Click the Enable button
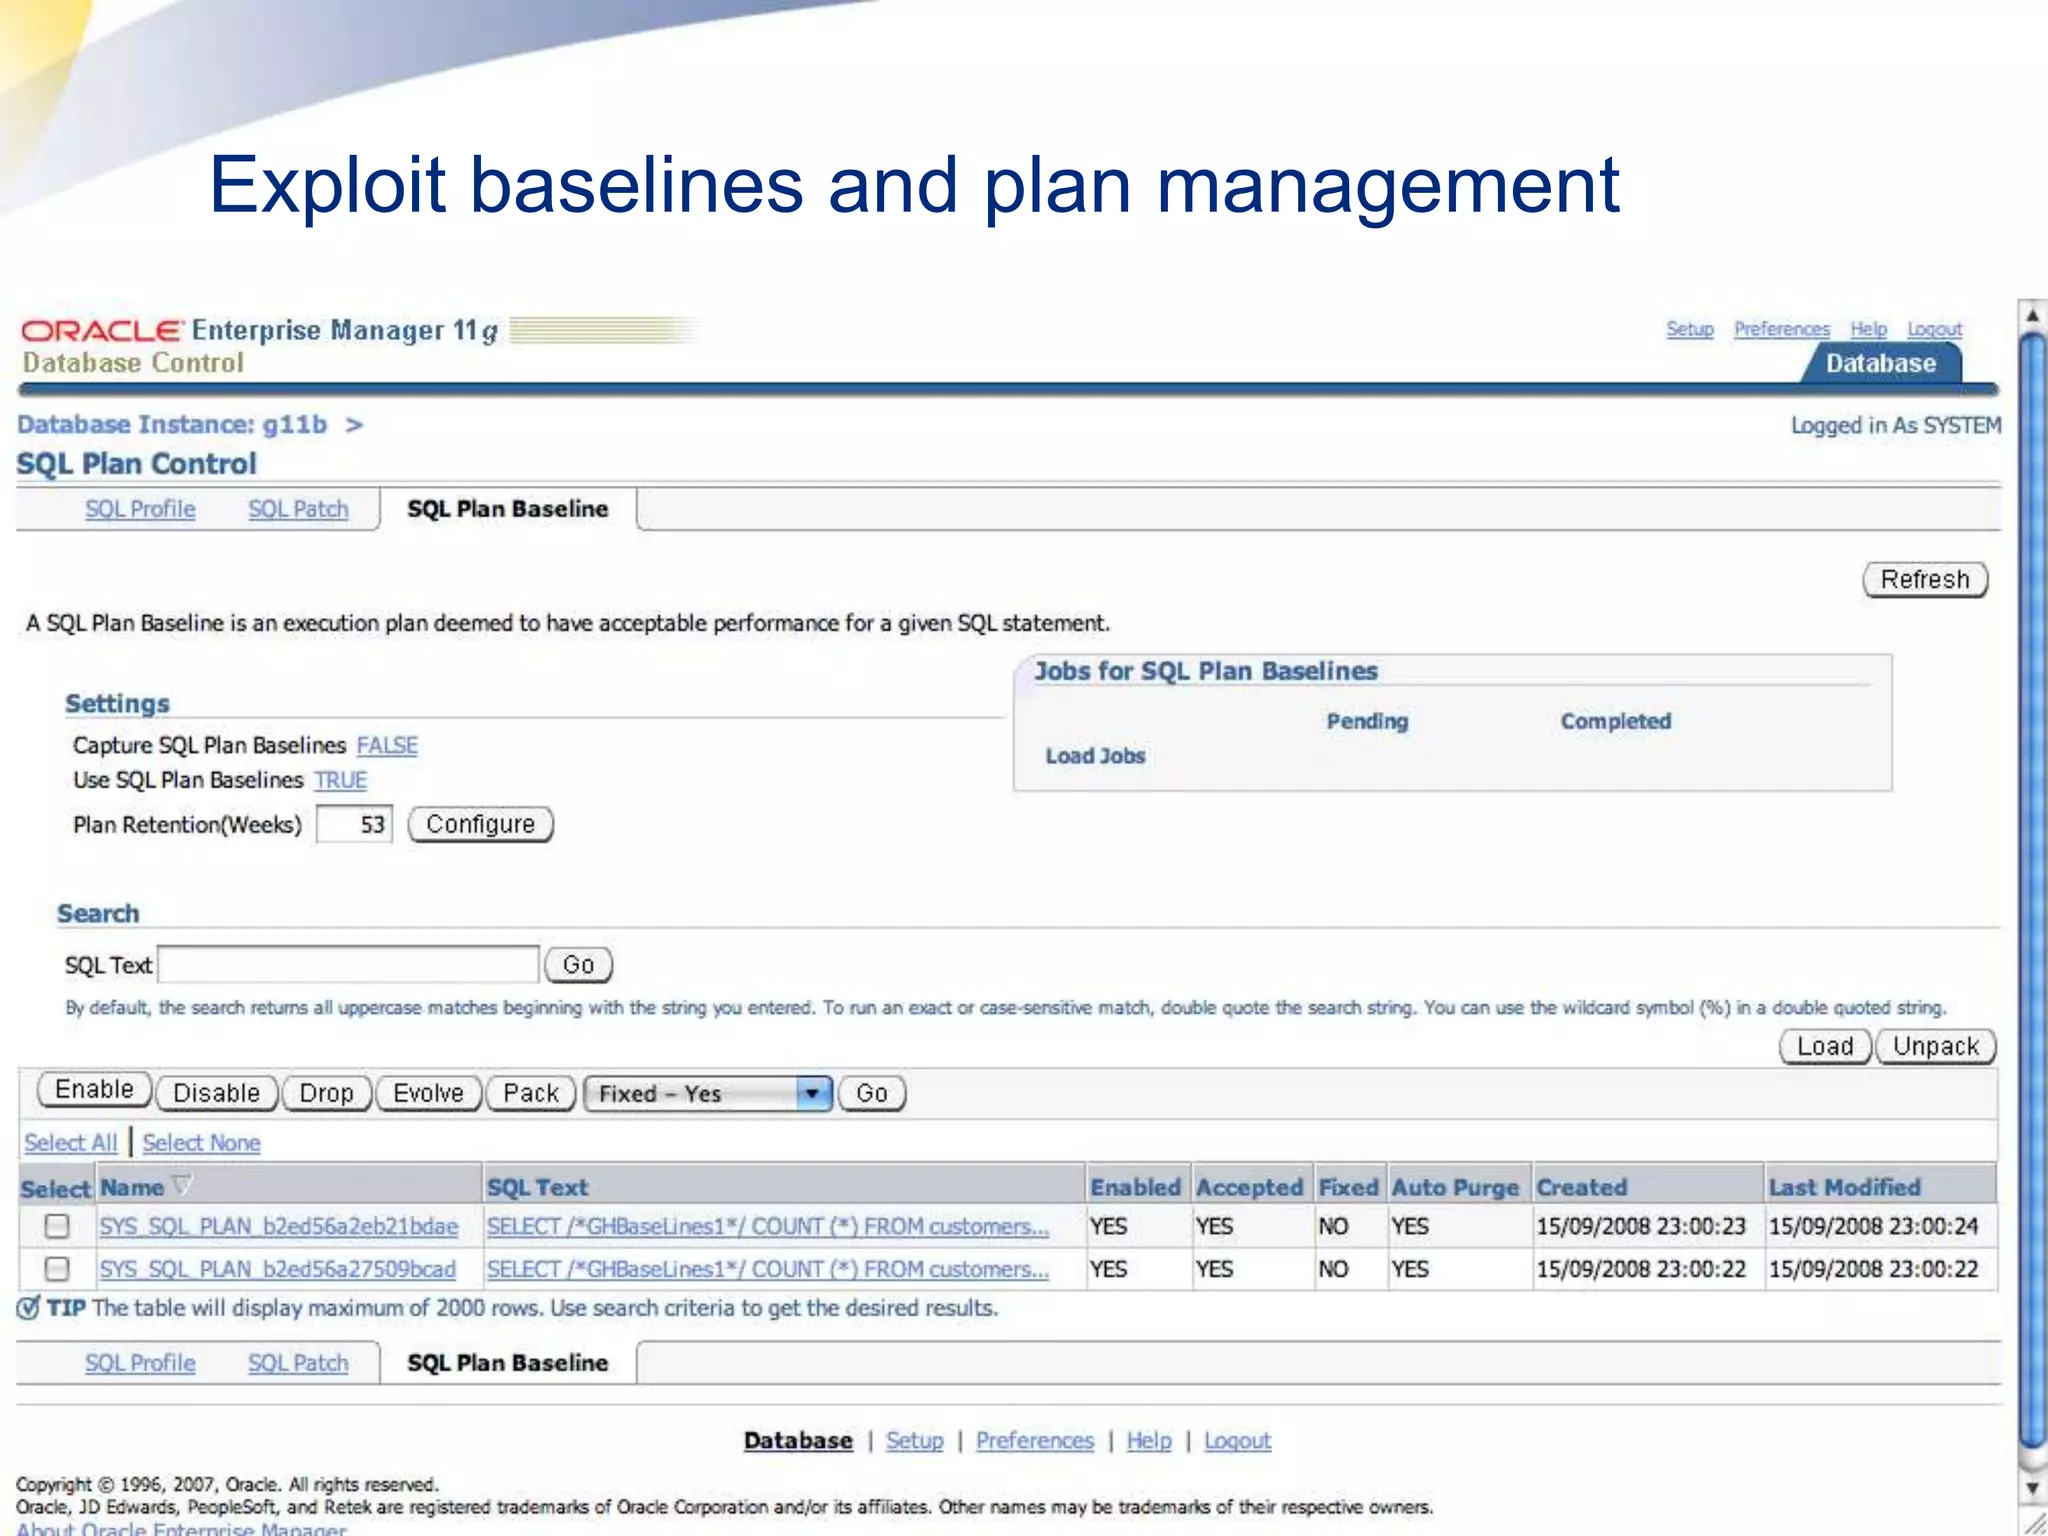This screenshot has height=1536, width=2048. [94, 1090]
